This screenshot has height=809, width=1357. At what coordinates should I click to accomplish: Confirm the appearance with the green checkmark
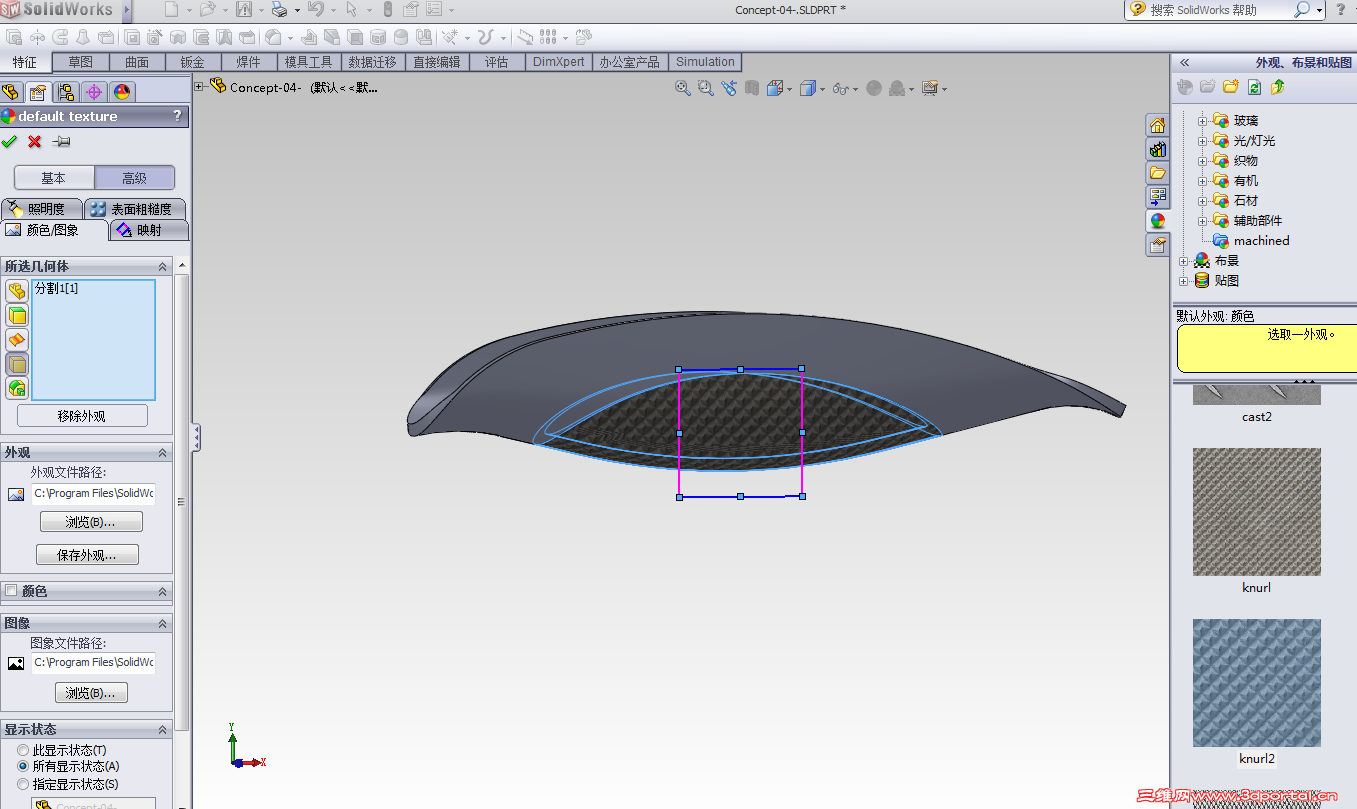(x=10, y=142)
